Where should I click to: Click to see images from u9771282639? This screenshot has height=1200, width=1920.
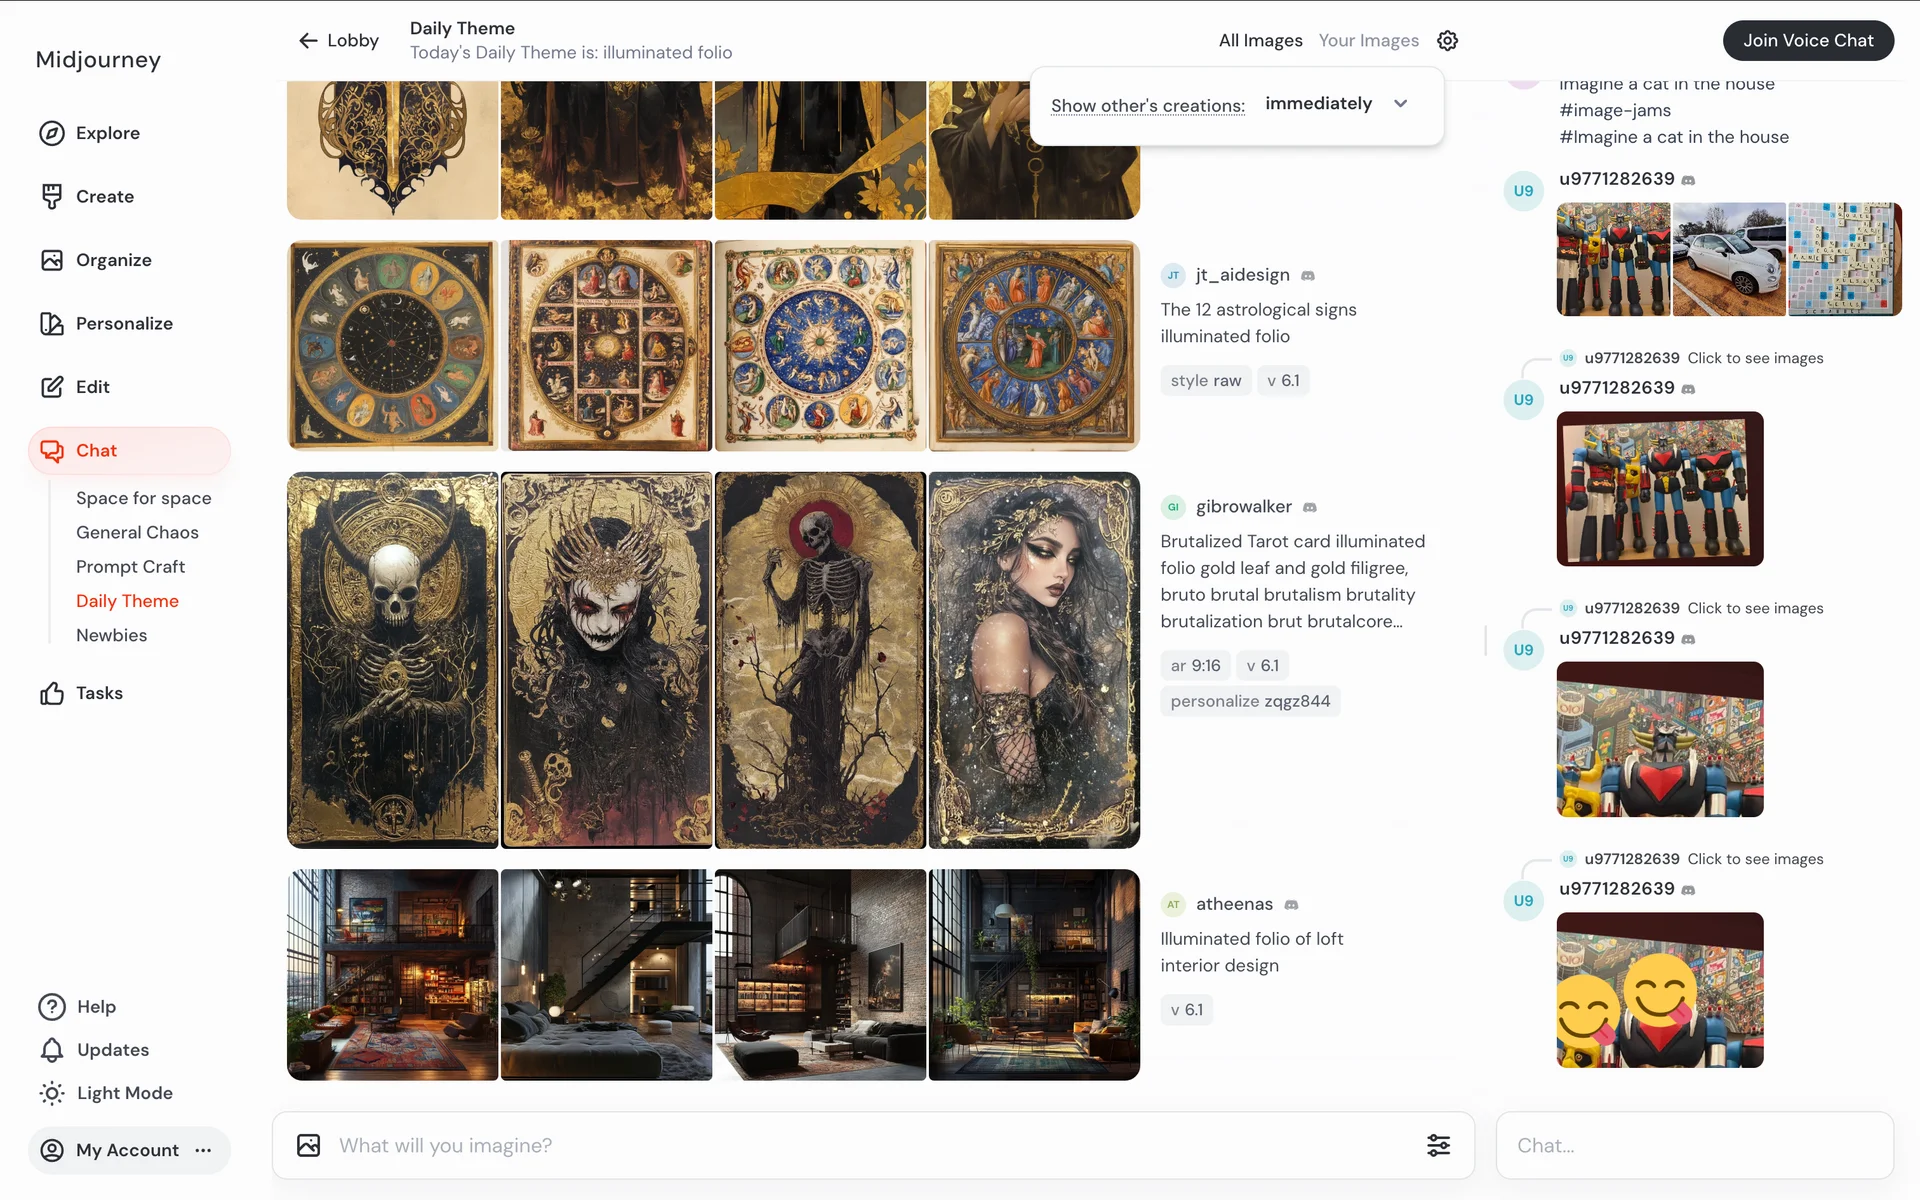pyautogui.click(x=1755, y=358)
